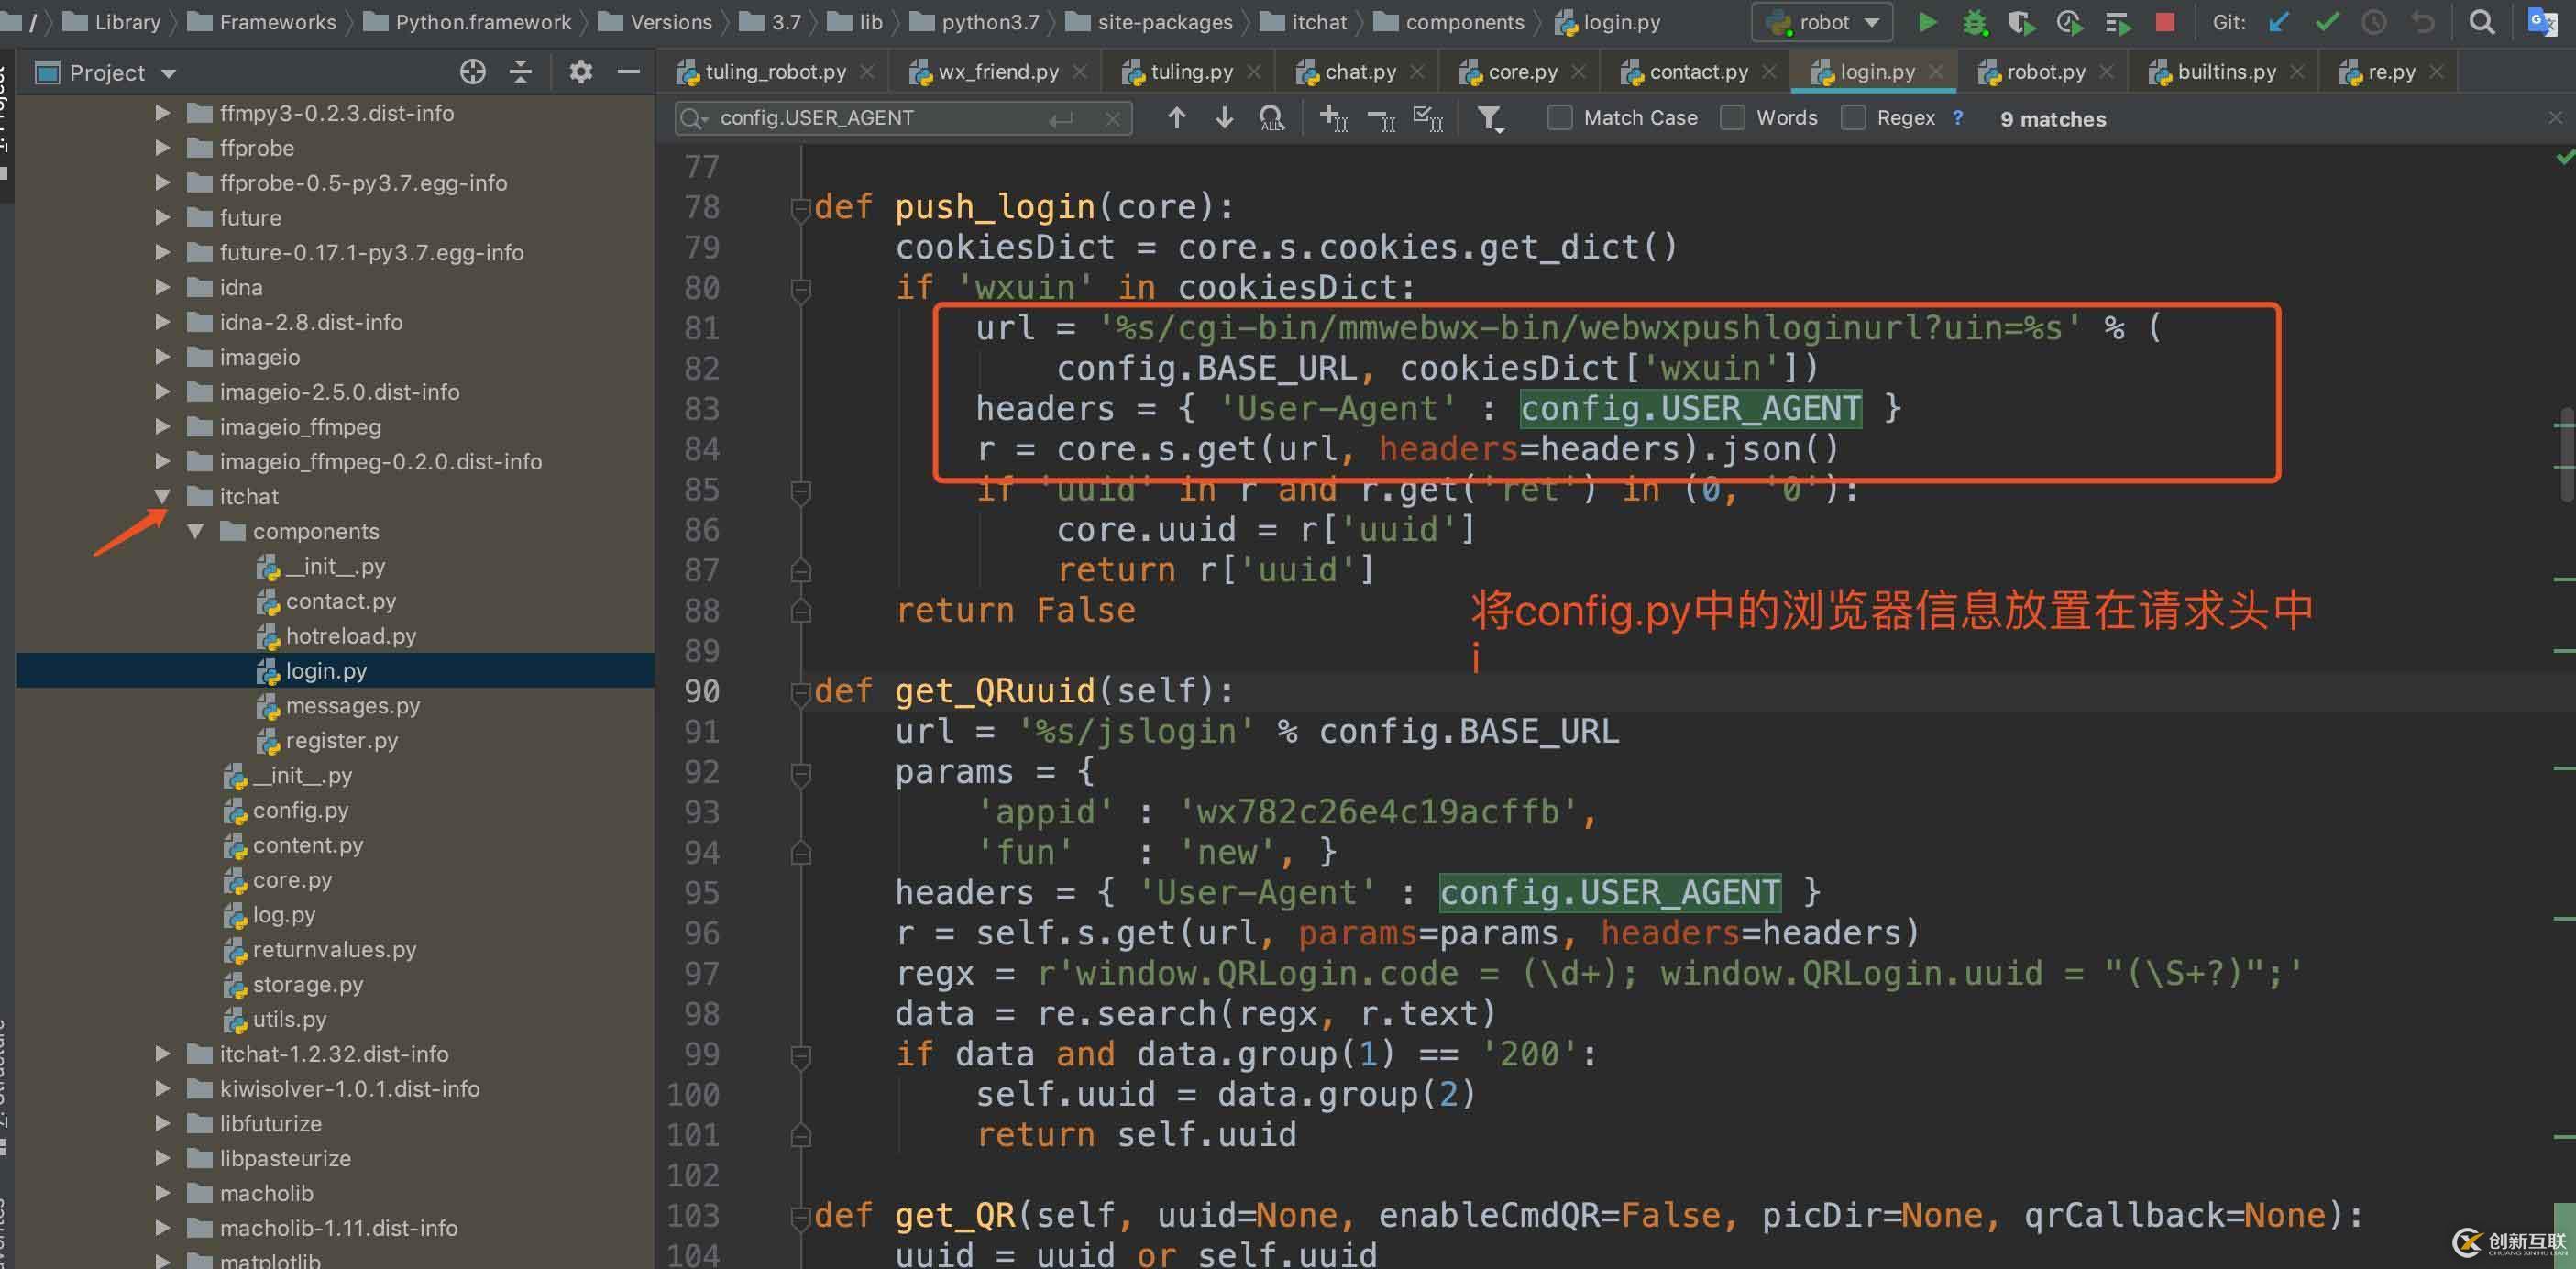Run the robot configuration
This screenshot has width=2576, height=1269.
1928,21
